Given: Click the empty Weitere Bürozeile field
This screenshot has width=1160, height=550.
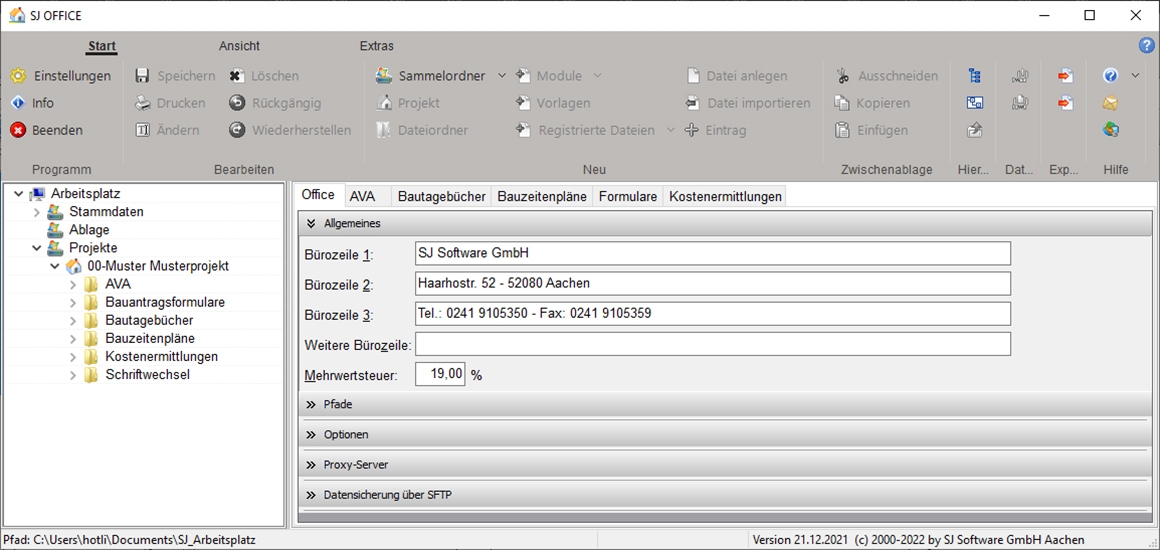Looking at the screenshot, I should pyautogui.click(x=712, y=343).
